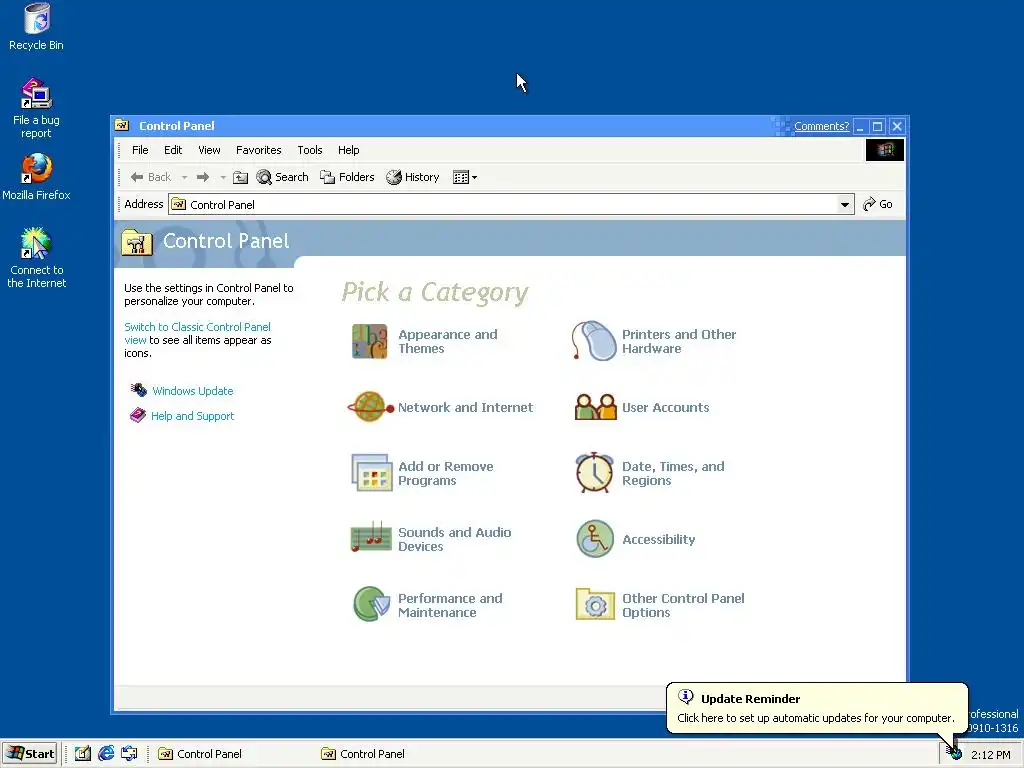The height and width of the screenshot is (768, 1024).
Task: Open the Other Control Panel Options folder icon
Action: coord(595,604)
